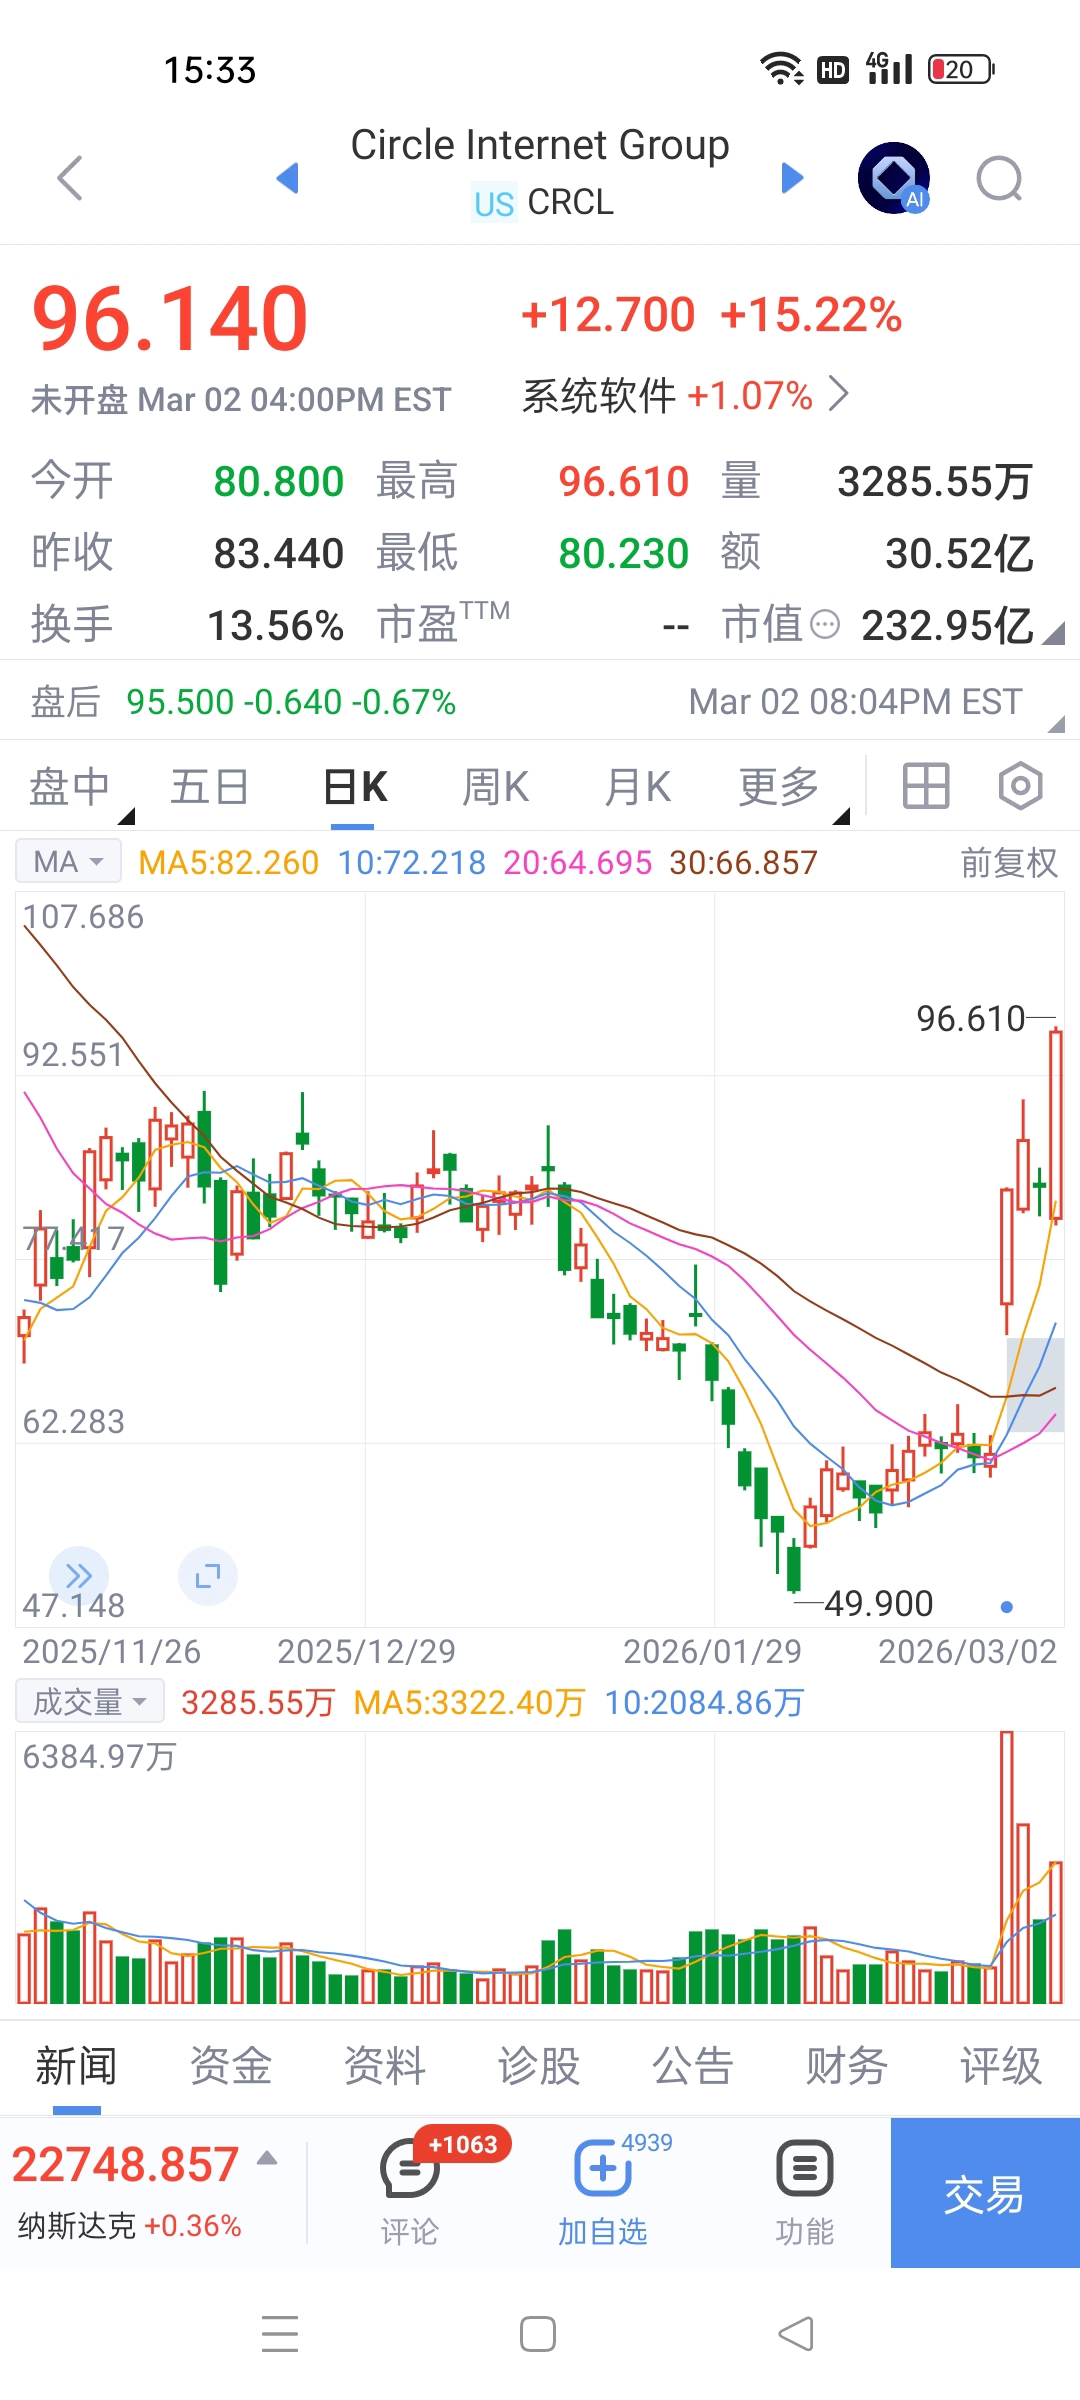Select the 日K daily chart tab
Screen dimensions: 1080x2400
point(355,787)
